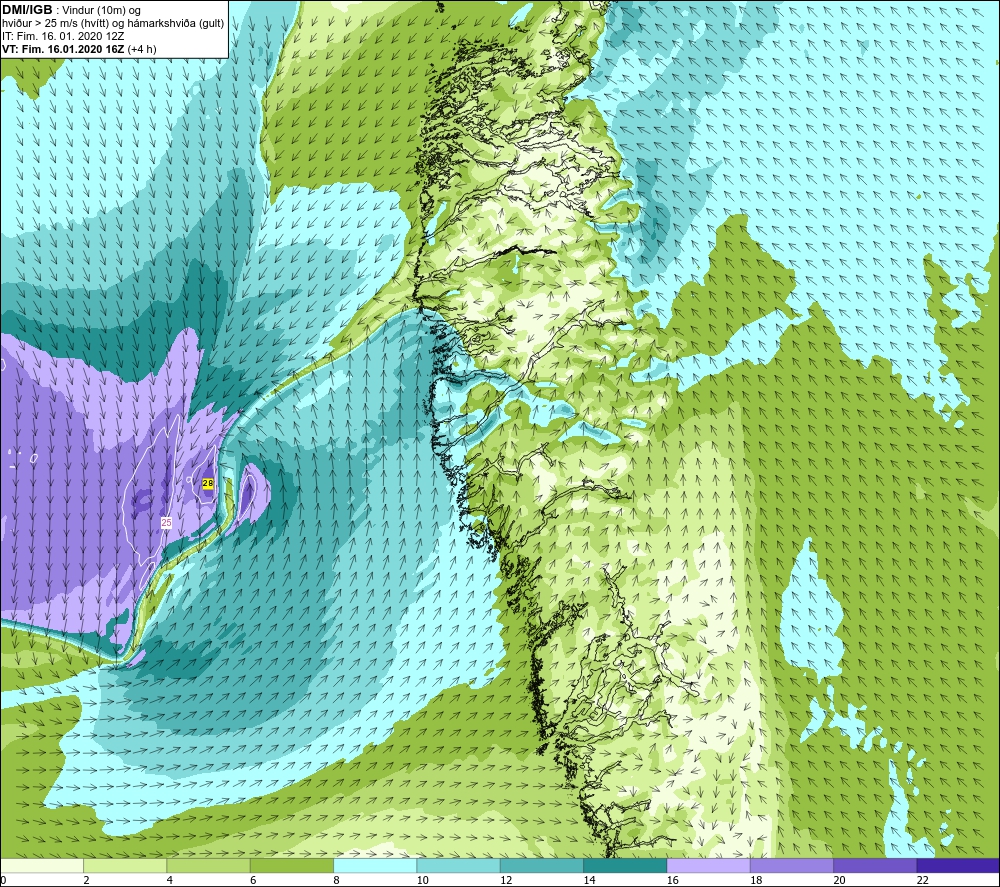Click the 12–14 m/s teal legend swatch

point(541,865)
